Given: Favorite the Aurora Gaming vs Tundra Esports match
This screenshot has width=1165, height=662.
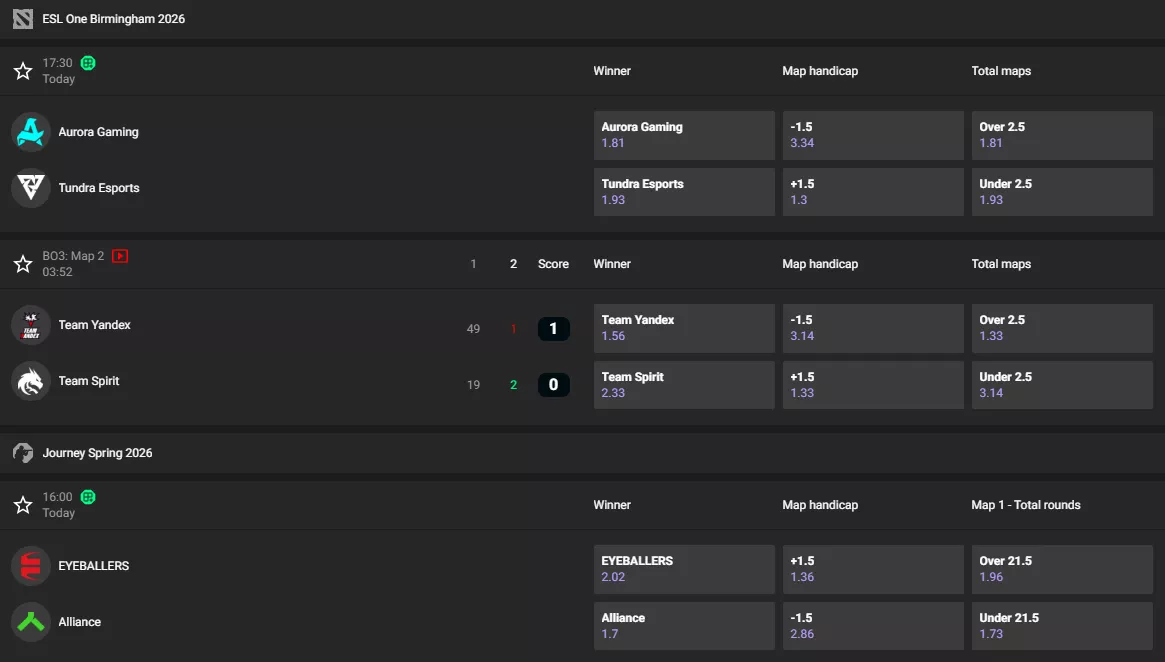Looking at the screenshot, I should click(x=22, y=70).
